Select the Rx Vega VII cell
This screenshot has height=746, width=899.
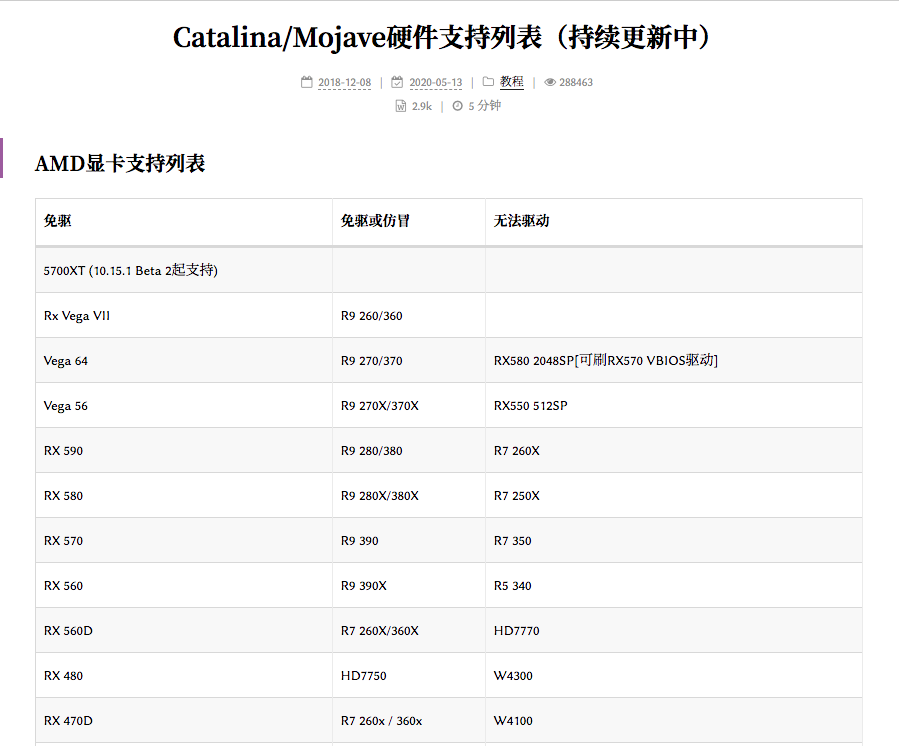click(184, 315)
